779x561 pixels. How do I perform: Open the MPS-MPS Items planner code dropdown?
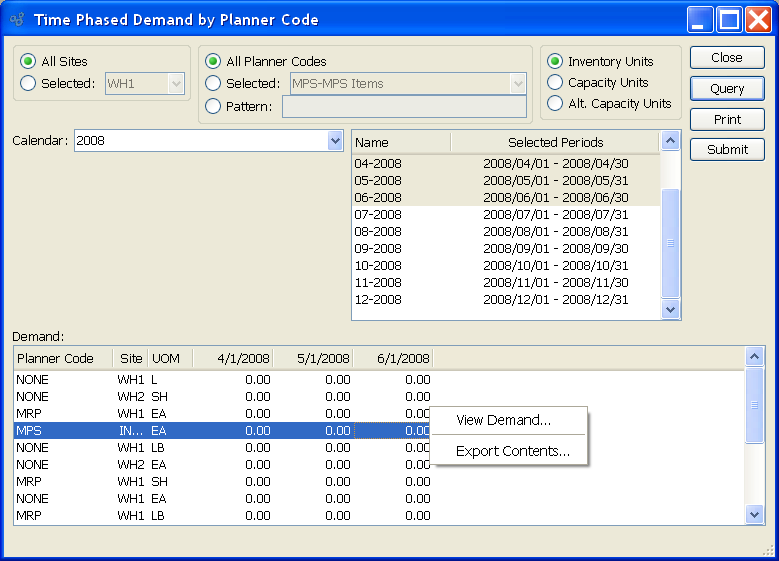pos(518,84)
